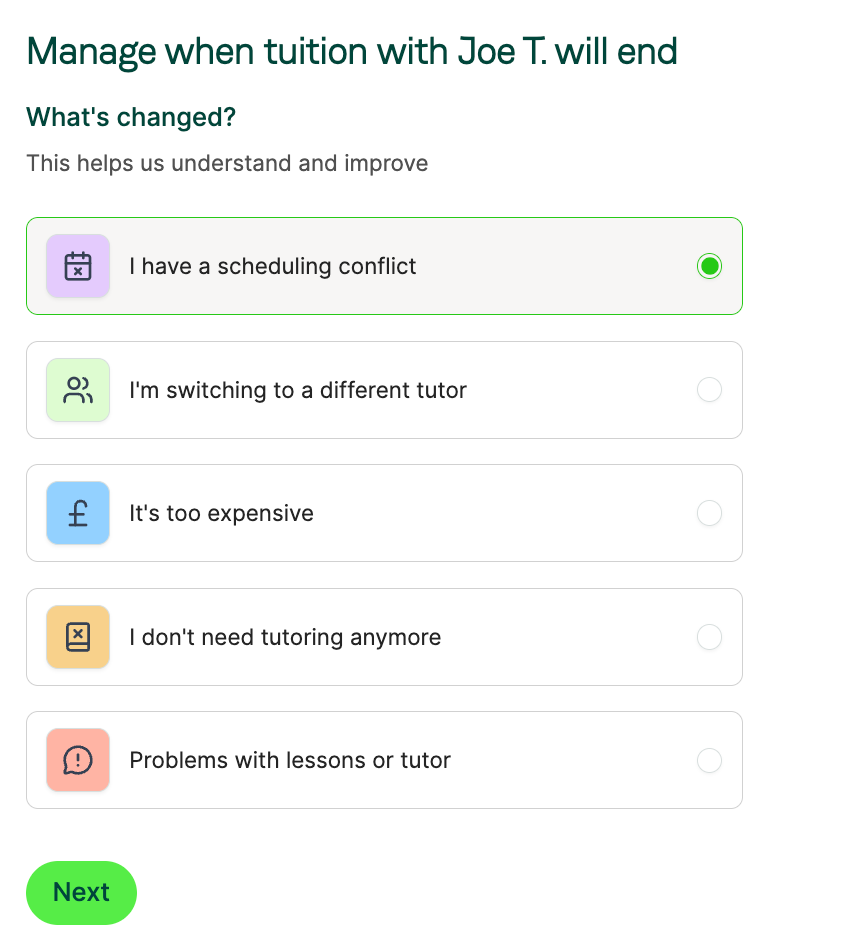868x942 pixels.
Task: Click the 'I have a scheduling conflict' text
Action: (x=273, y=266)
